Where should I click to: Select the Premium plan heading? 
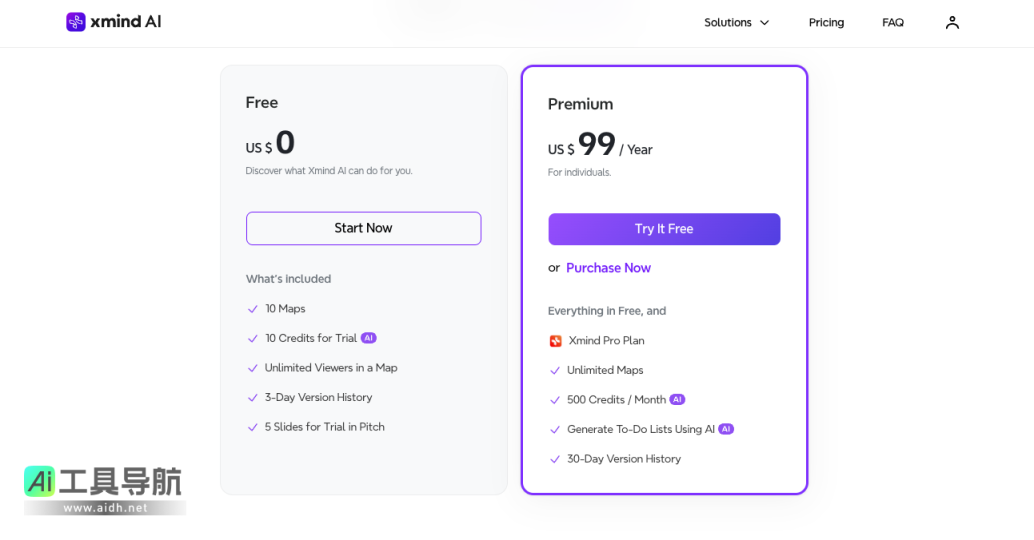[580, 104]
